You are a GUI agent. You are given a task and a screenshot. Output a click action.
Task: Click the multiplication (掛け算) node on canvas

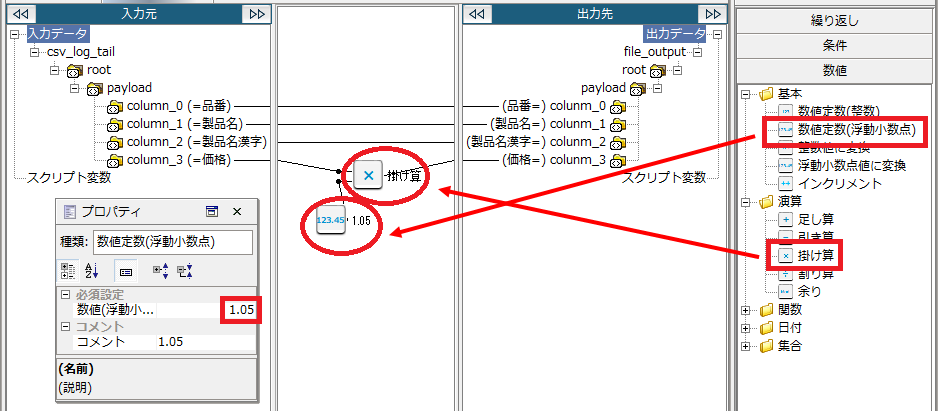368,176
